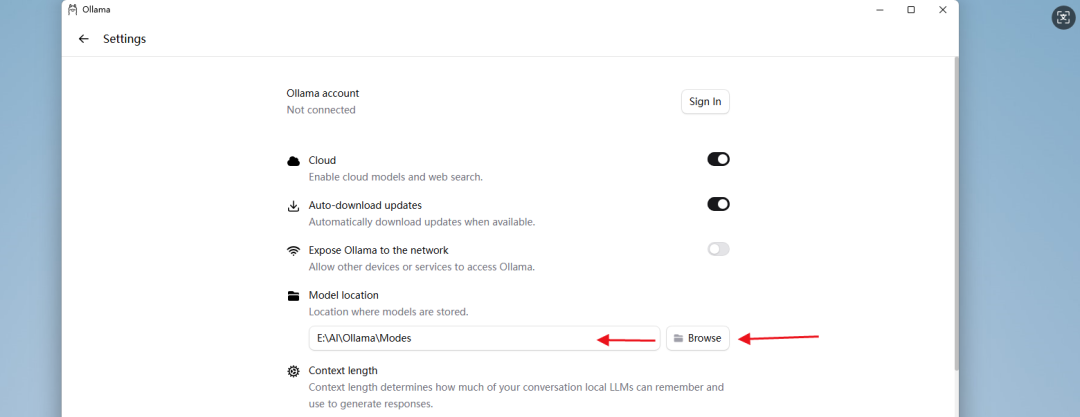
Task: Click the Context length gear icon
Action: [x=293, y=371]
